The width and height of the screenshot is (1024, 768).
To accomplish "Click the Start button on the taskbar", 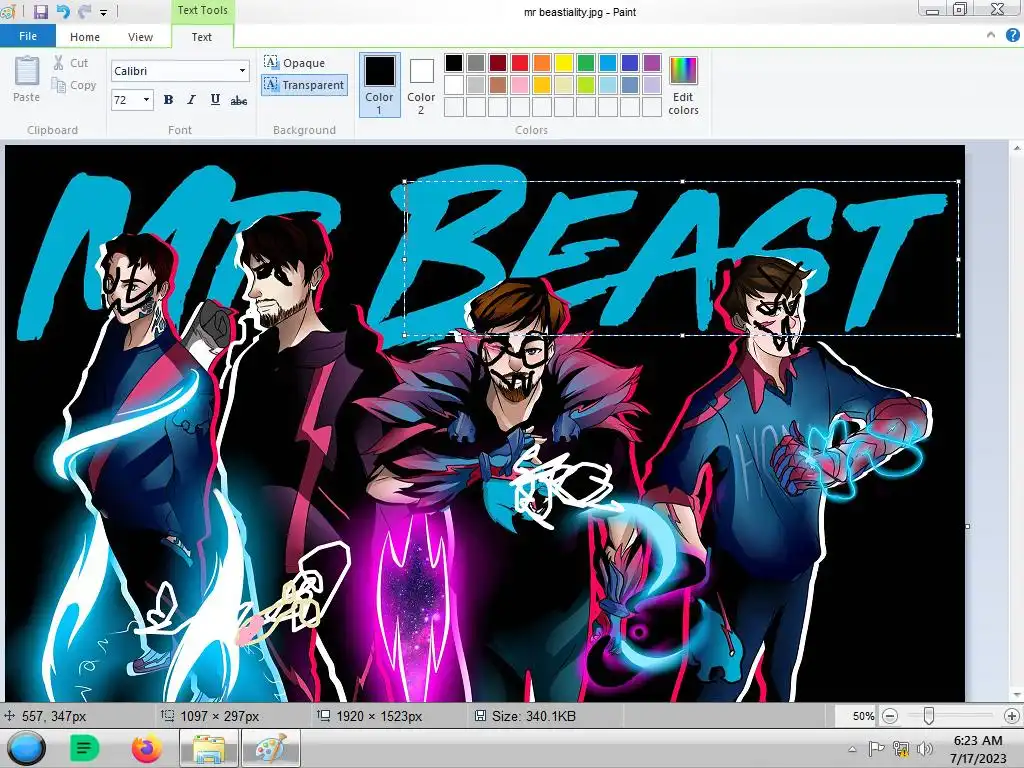I will [x=25, y=748].
